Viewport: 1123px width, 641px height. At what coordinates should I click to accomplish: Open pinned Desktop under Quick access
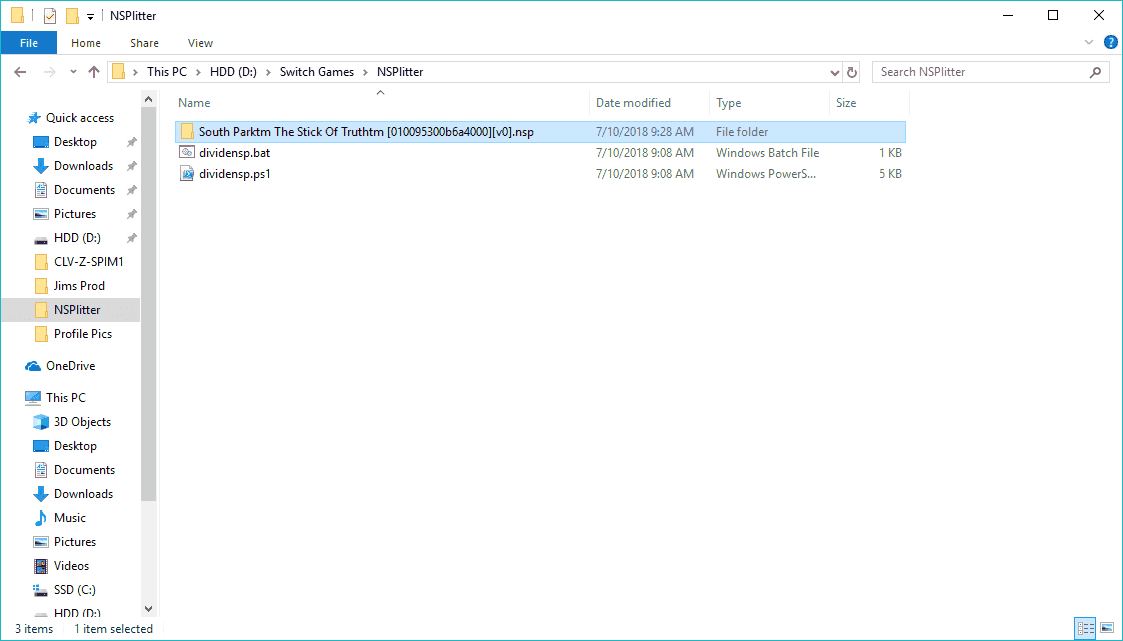coord(75,142)
